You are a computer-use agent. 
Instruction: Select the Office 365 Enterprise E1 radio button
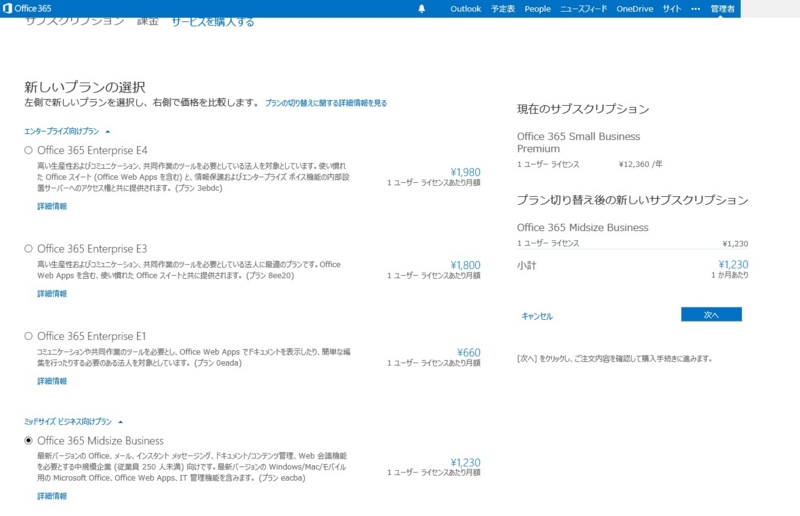point(29,336)
